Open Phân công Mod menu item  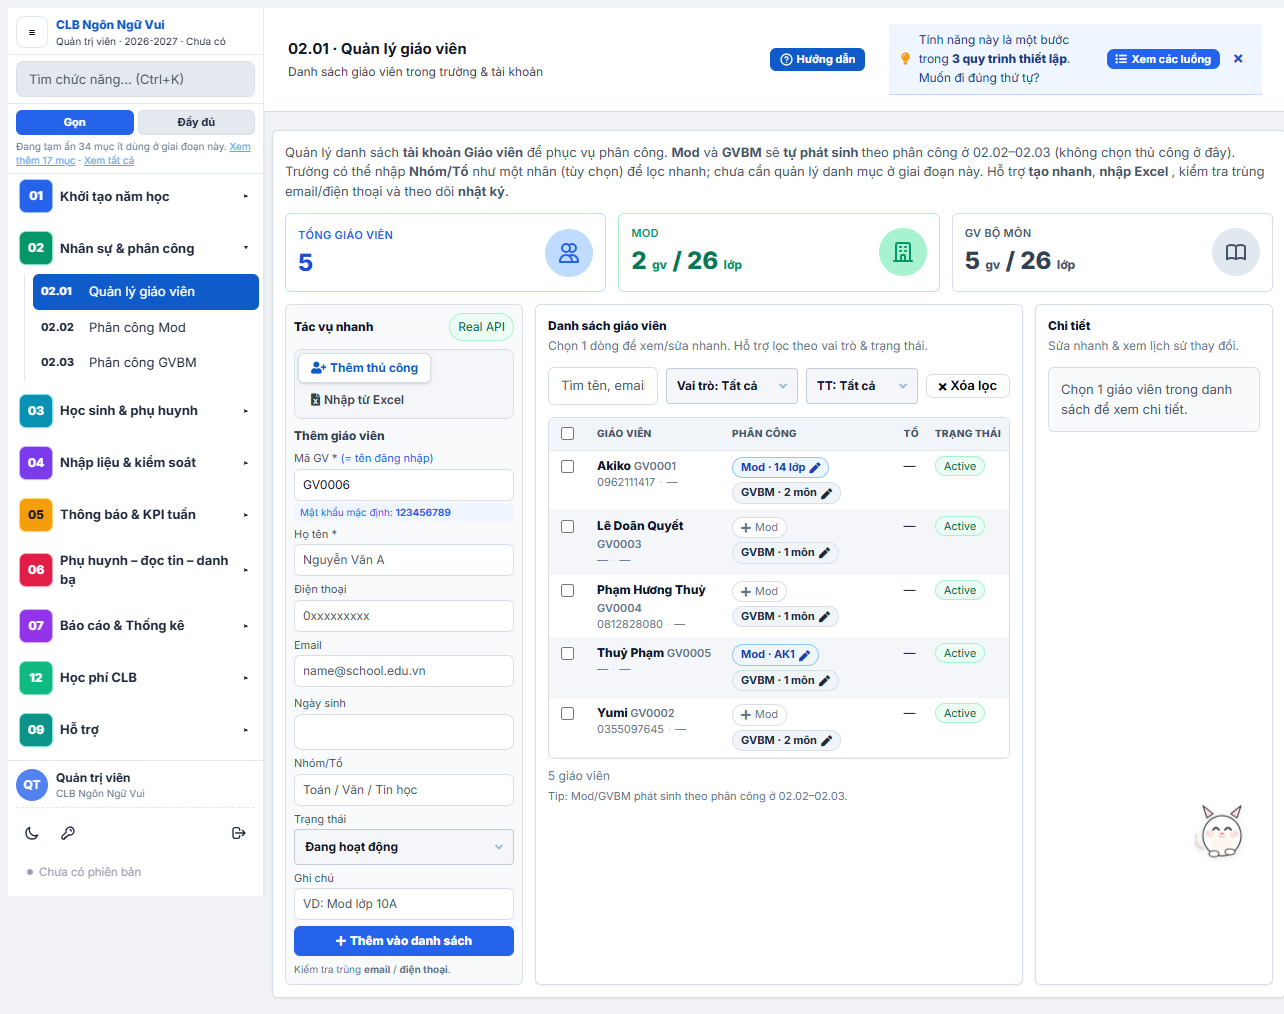point(146,327)
